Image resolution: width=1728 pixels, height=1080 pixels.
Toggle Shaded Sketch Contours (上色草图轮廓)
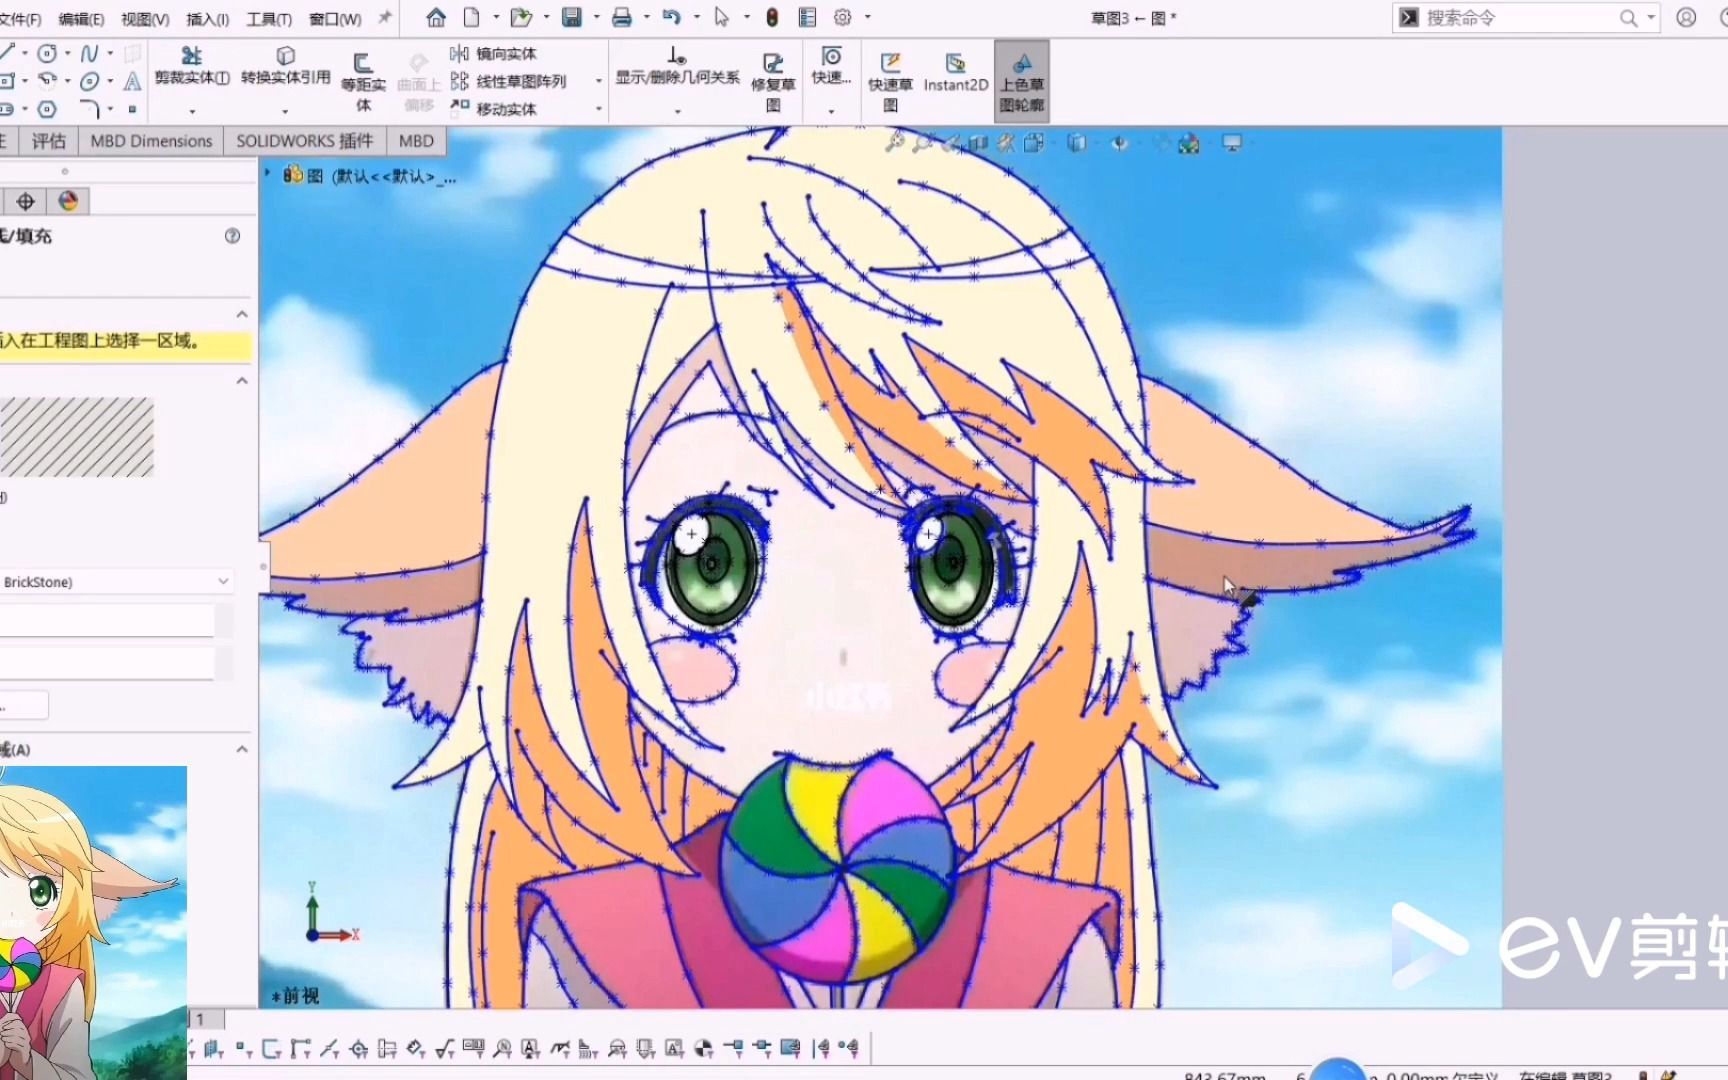[1021, 82]
